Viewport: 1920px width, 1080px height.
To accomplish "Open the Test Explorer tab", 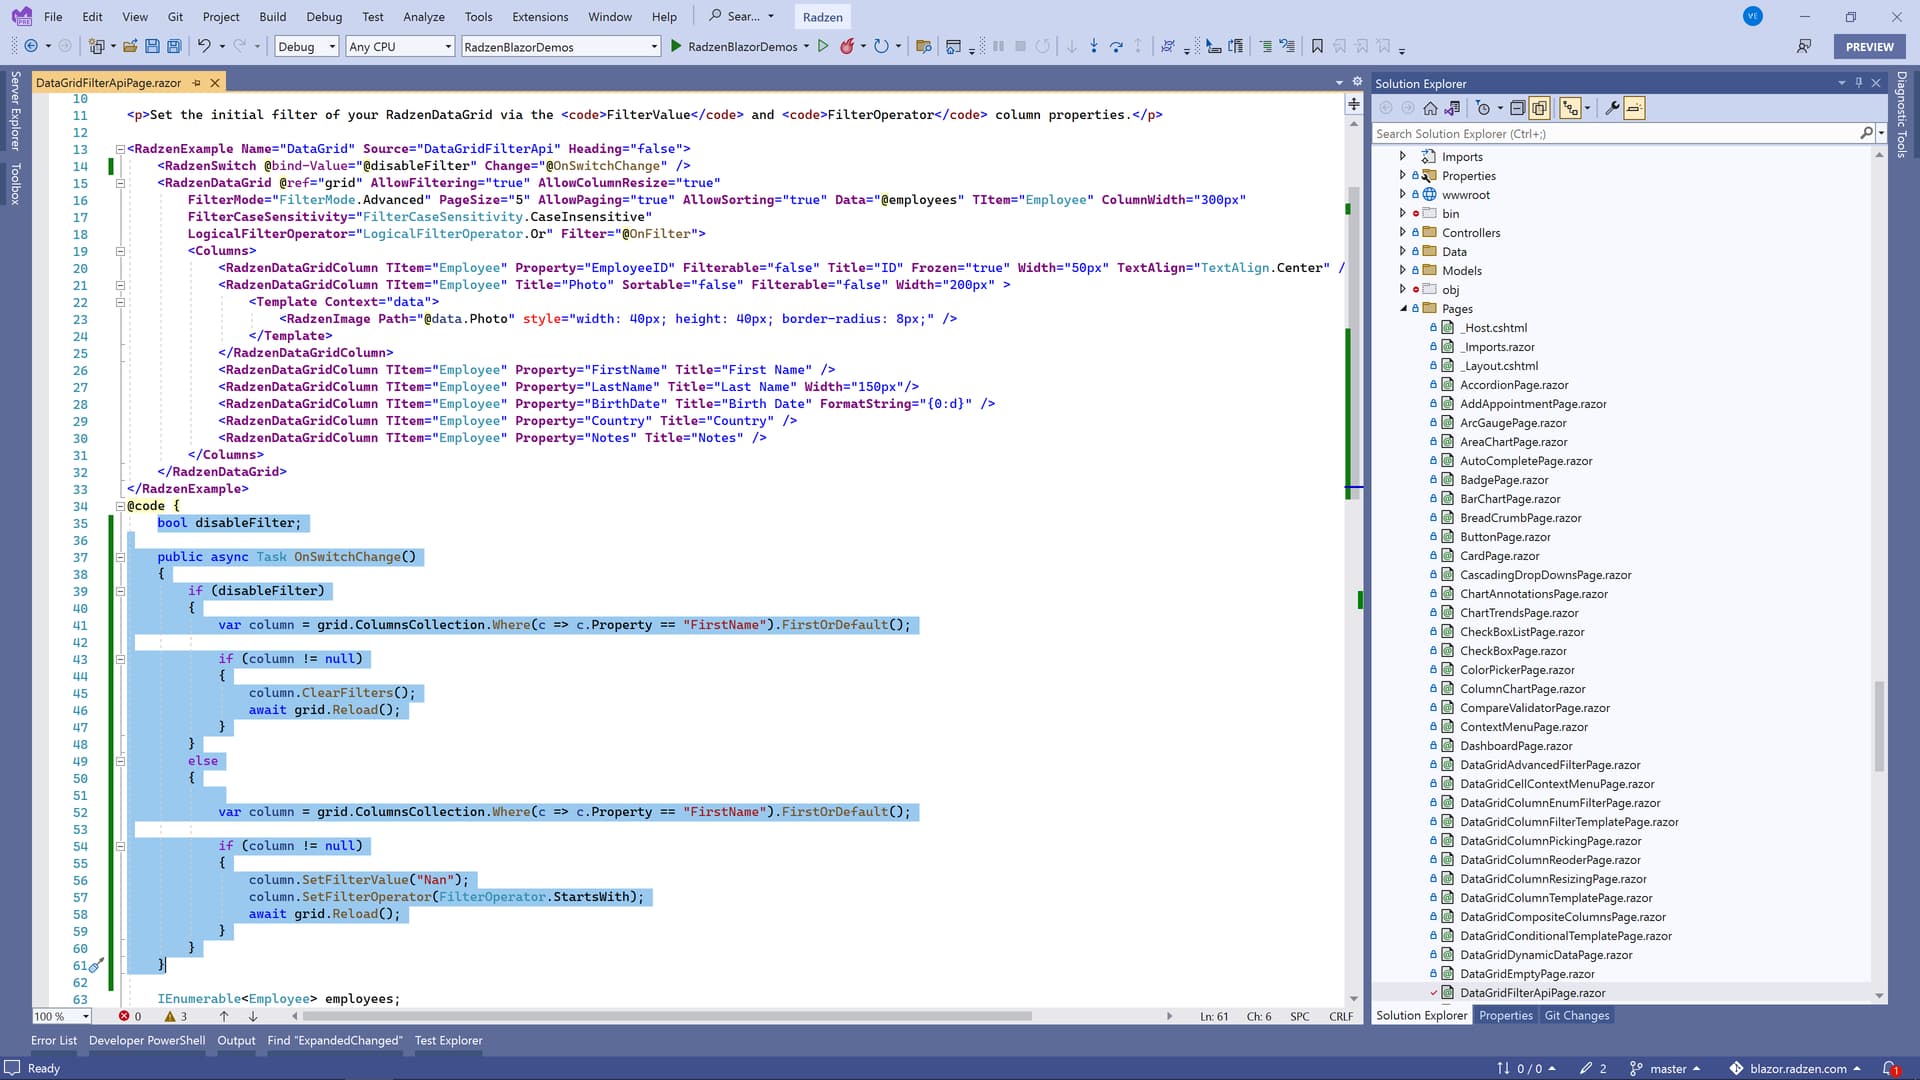I will tap(448, 1040).
